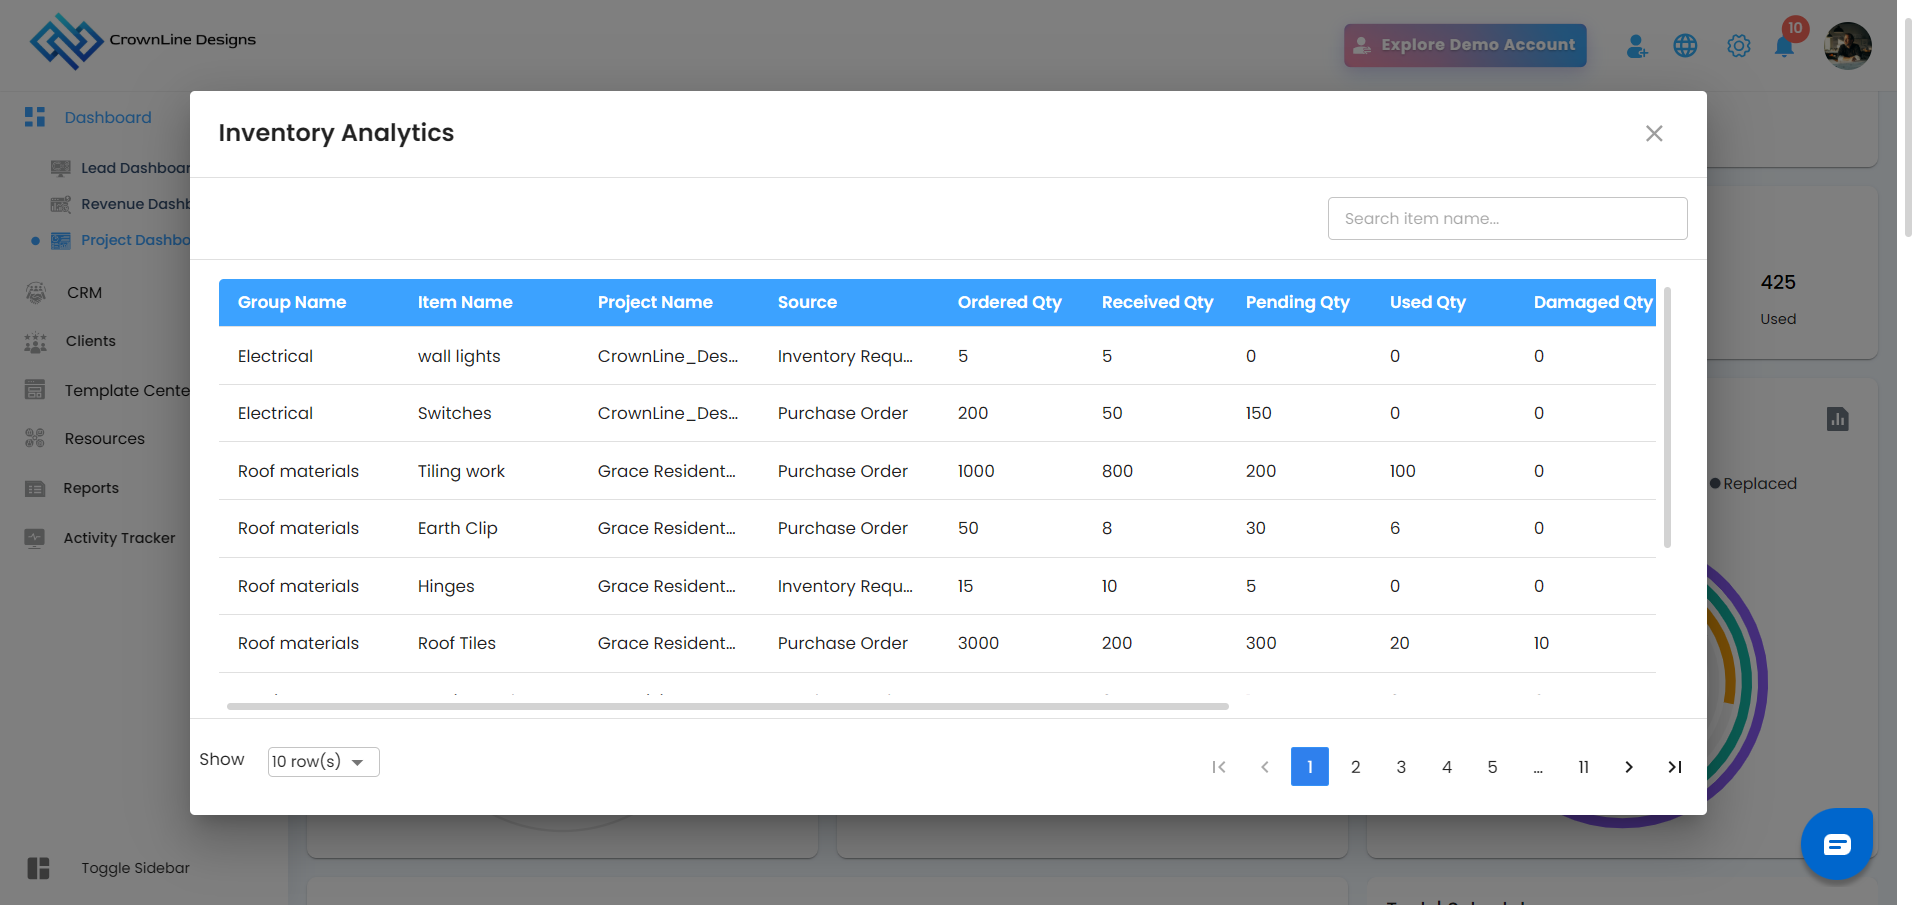1920x905 pixels.
Task: Click the 3000 ordered quantity cell
Action: click(x=978, y=643)
